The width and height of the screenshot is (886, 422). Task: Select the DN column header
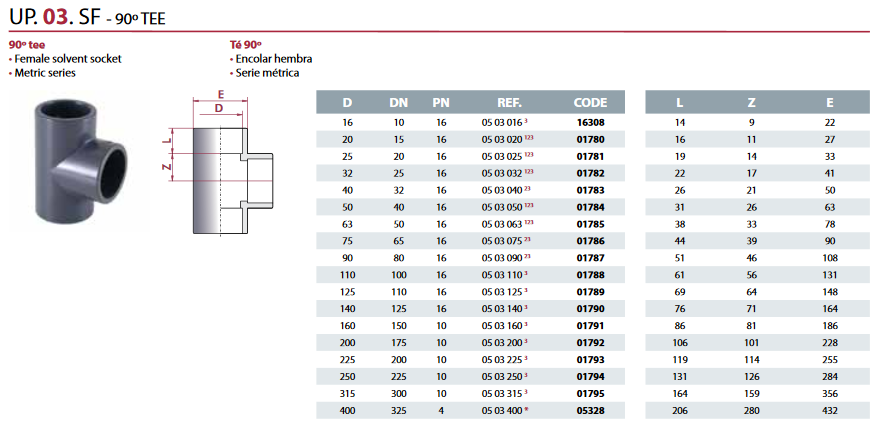(x=398, y=102)
